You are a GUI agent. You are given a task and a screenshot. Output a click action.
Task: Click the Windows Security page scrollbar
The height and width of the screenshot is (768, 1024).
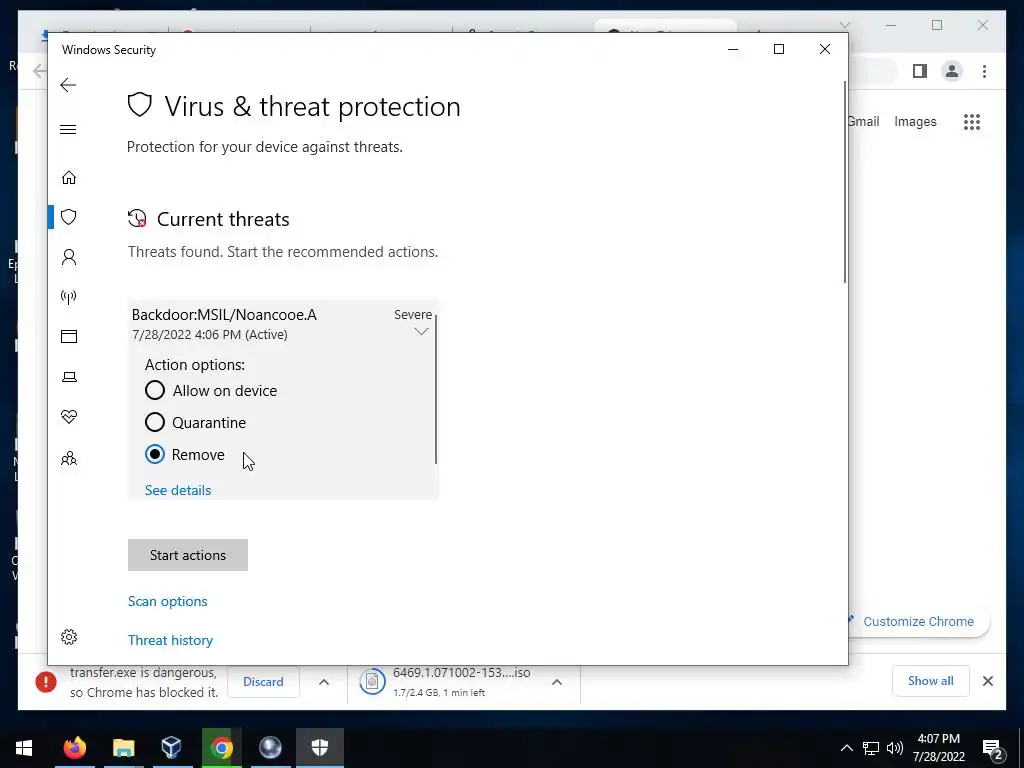pos(845,182)
